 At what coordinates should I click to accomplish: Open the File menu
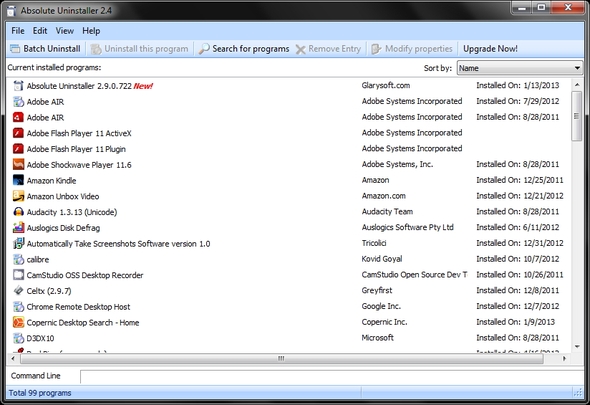pos(18,31)
